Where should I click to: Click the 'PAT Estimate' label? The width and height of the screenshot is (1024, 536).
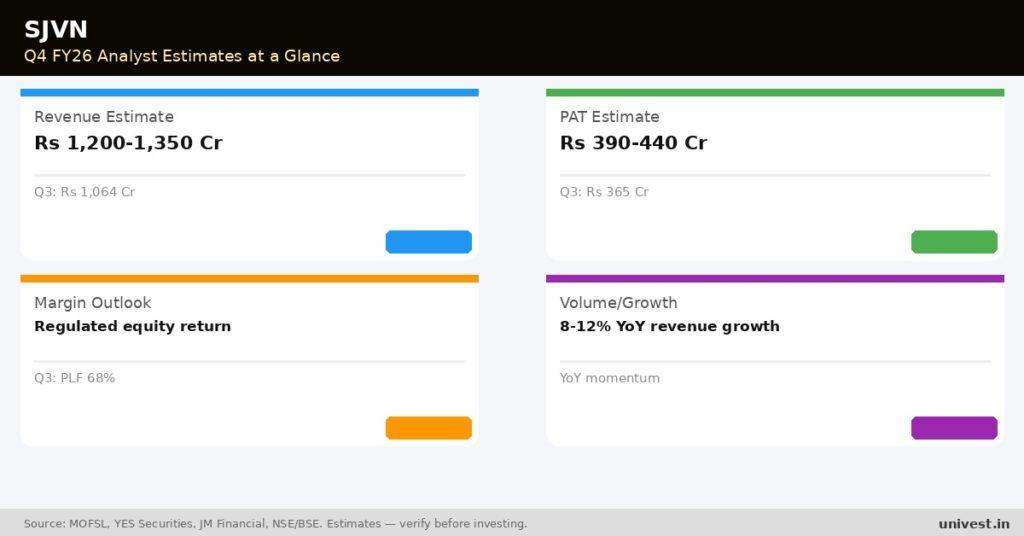(x=609, y=117)
